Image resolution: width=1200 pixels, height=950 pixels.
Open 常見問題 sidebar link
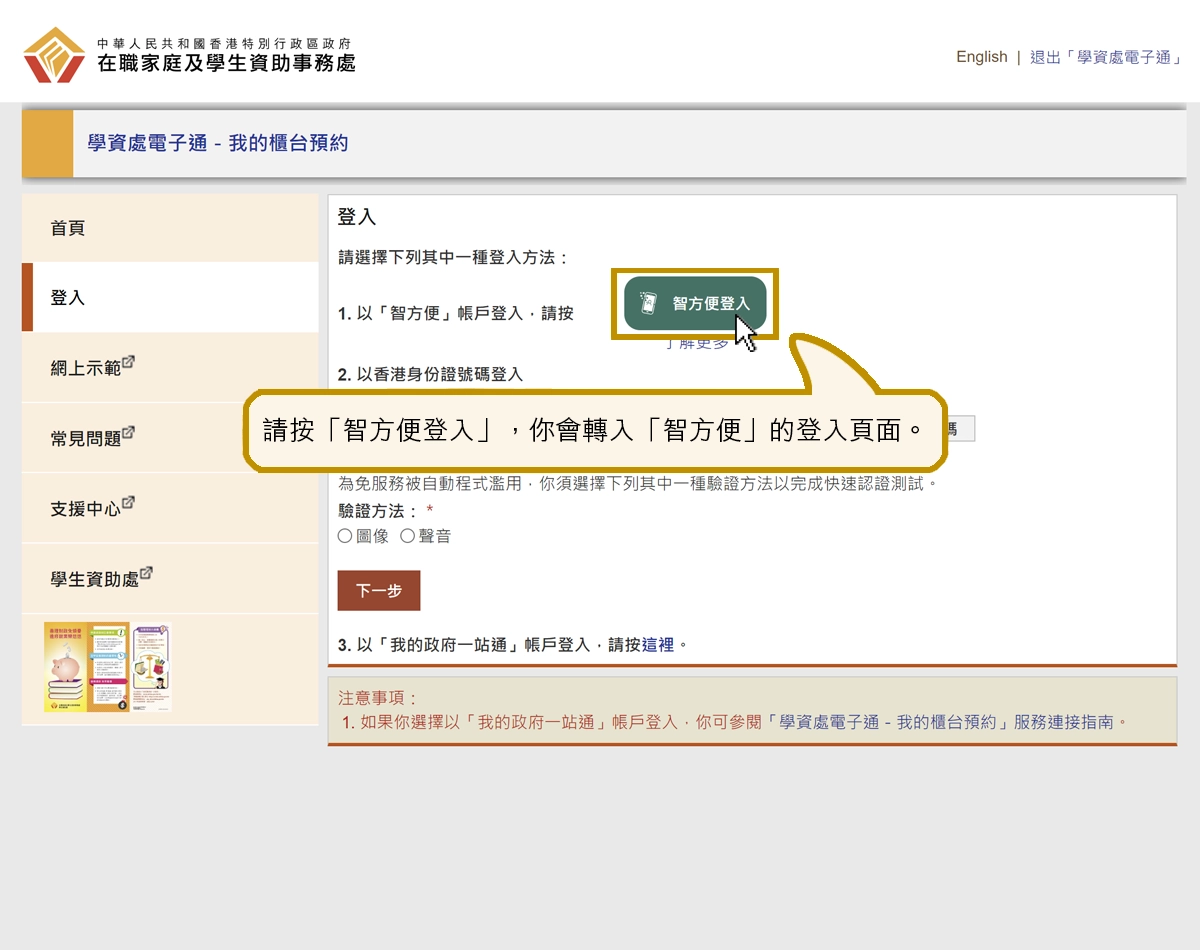[170, 438]
